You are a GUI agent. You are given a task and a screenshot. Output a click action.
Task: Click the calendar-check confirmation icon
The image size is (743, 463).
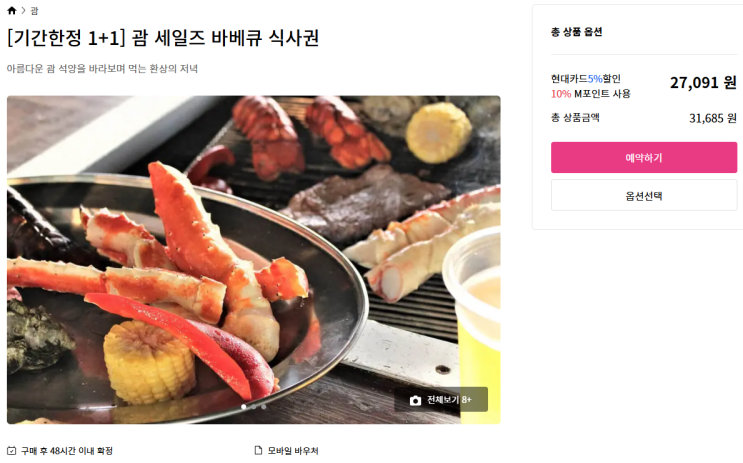point(12,451)
